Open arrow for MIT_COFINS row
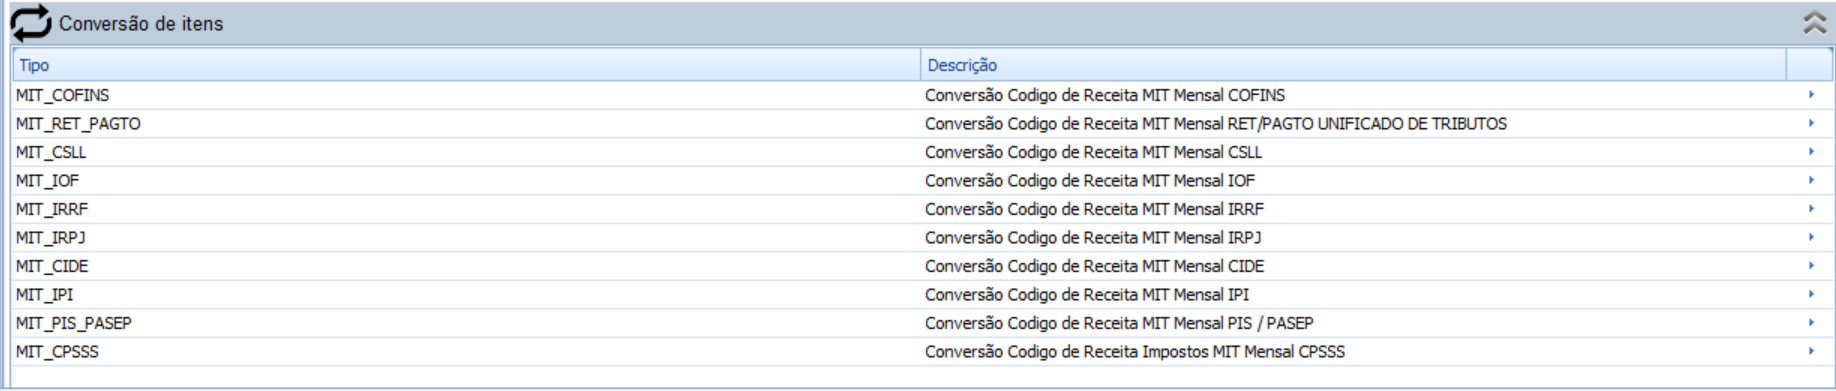 click(1810, 95)
